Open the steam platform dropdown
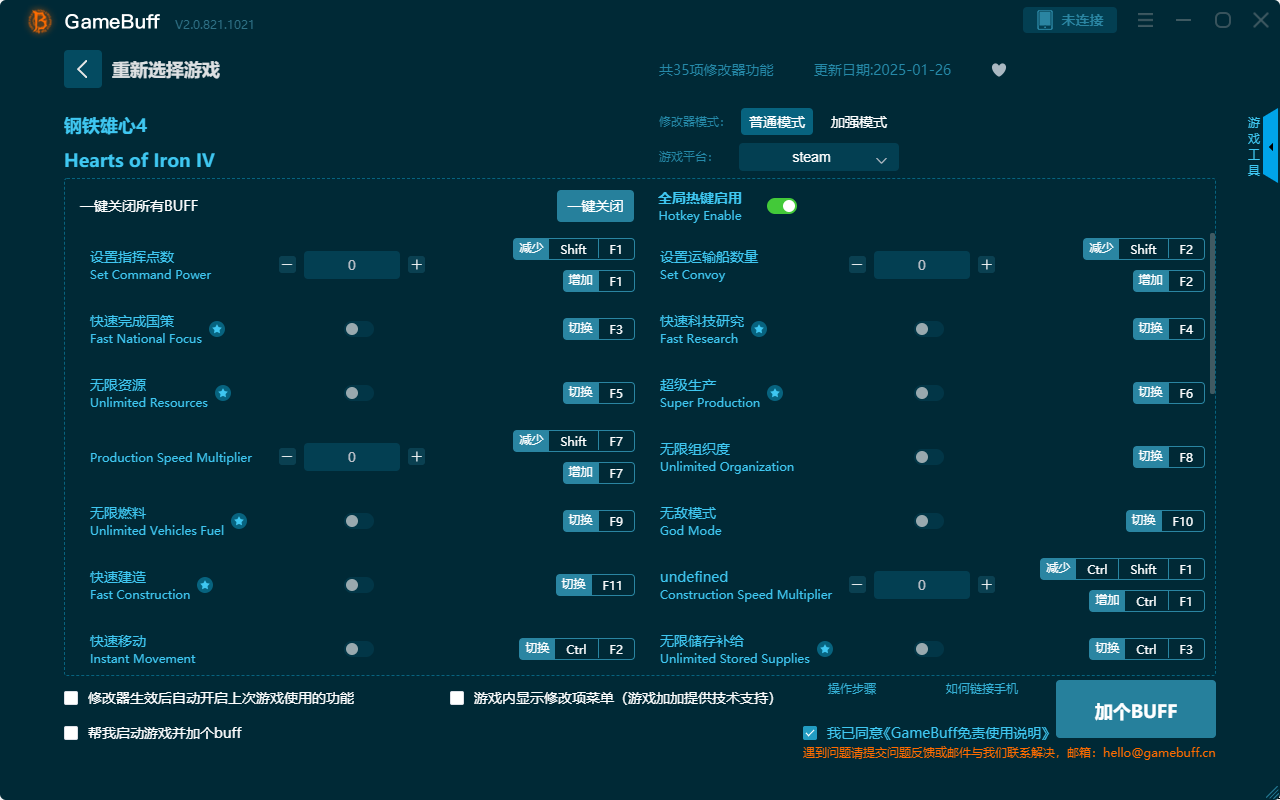This screenshot has width=1280, height=800. (818, 157)
